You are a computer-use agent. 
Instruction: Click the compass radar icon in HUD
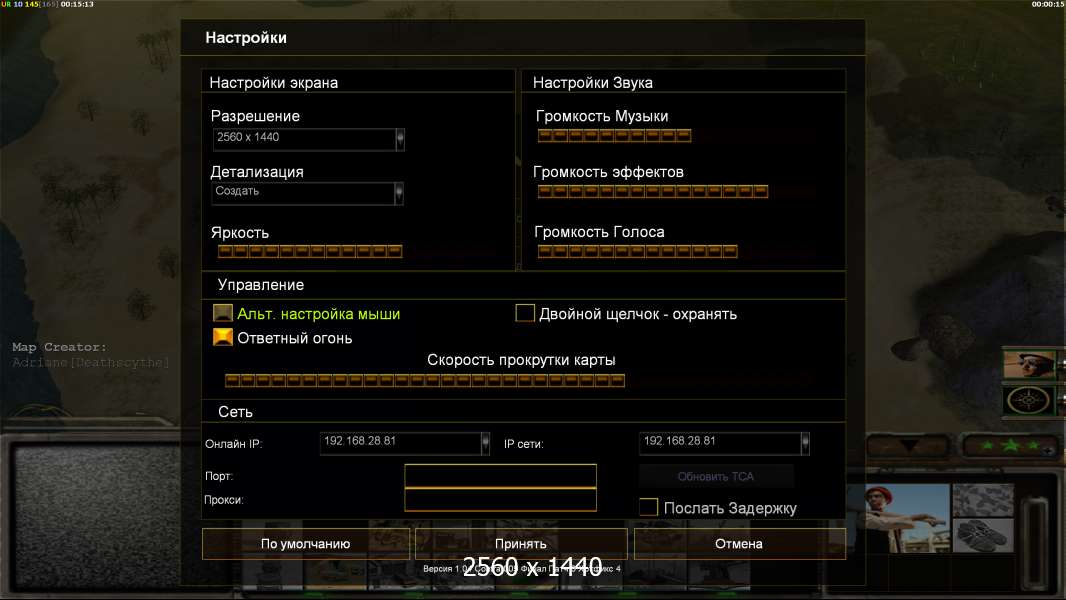(1029, 400)
